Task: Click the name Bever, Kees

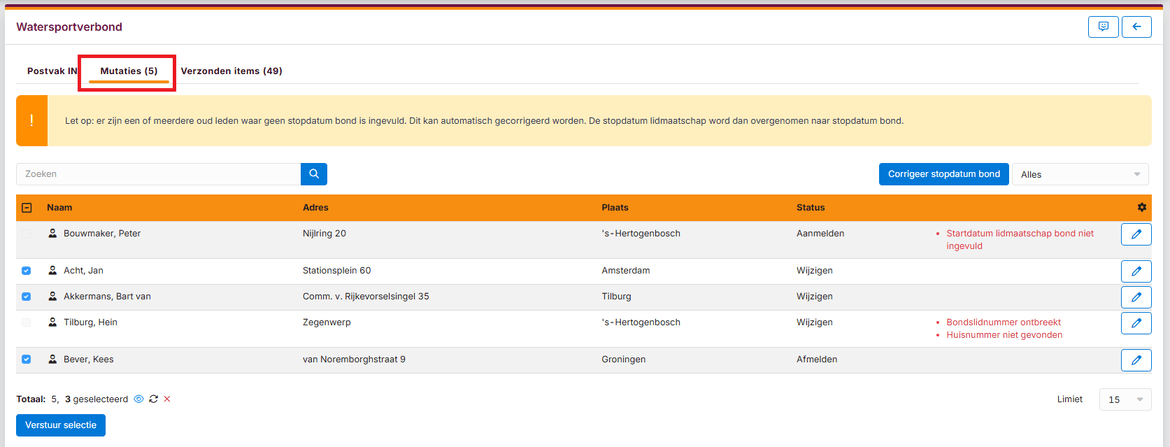Action: (x=89, y=359)
